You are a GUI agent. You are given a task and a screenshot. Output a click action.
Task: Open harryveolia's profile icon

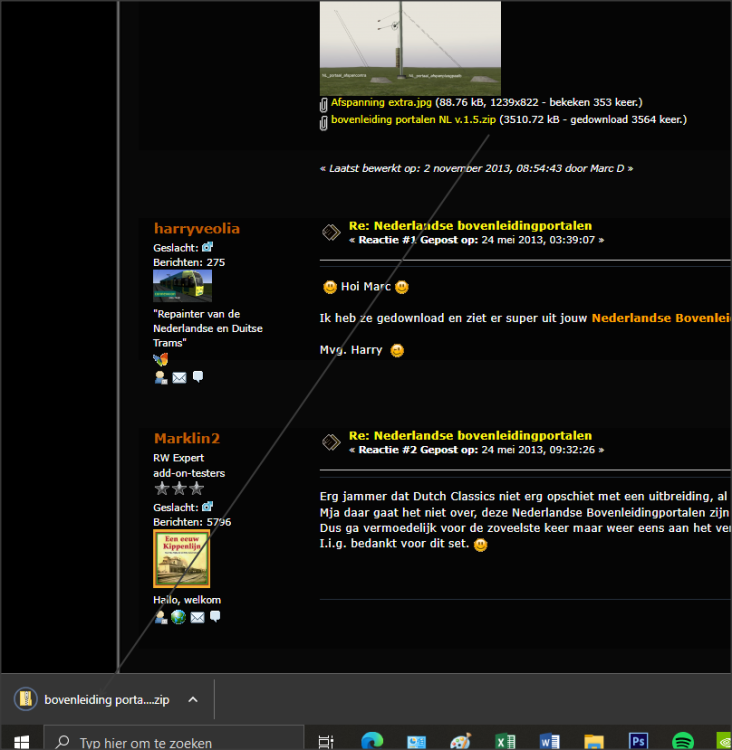click(160, 377)
